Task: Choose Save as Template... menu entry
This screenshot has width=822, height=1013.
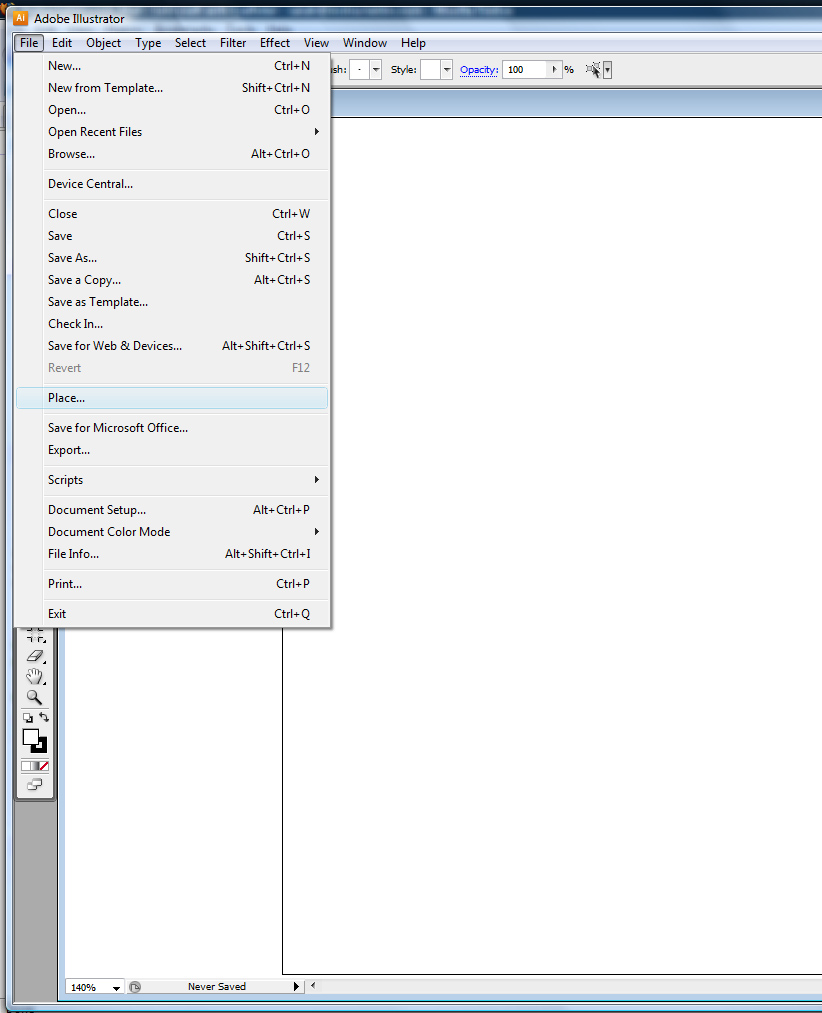Action: 172,302
